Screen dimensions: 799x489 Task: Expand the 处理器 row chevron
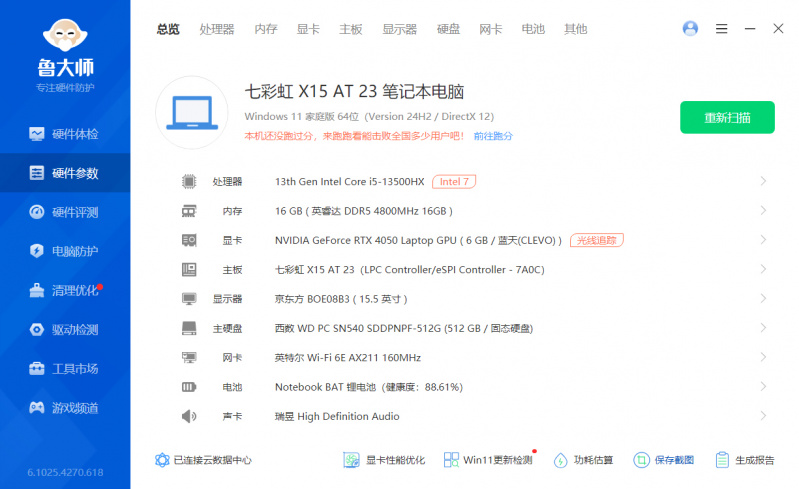tap(763, 181)
